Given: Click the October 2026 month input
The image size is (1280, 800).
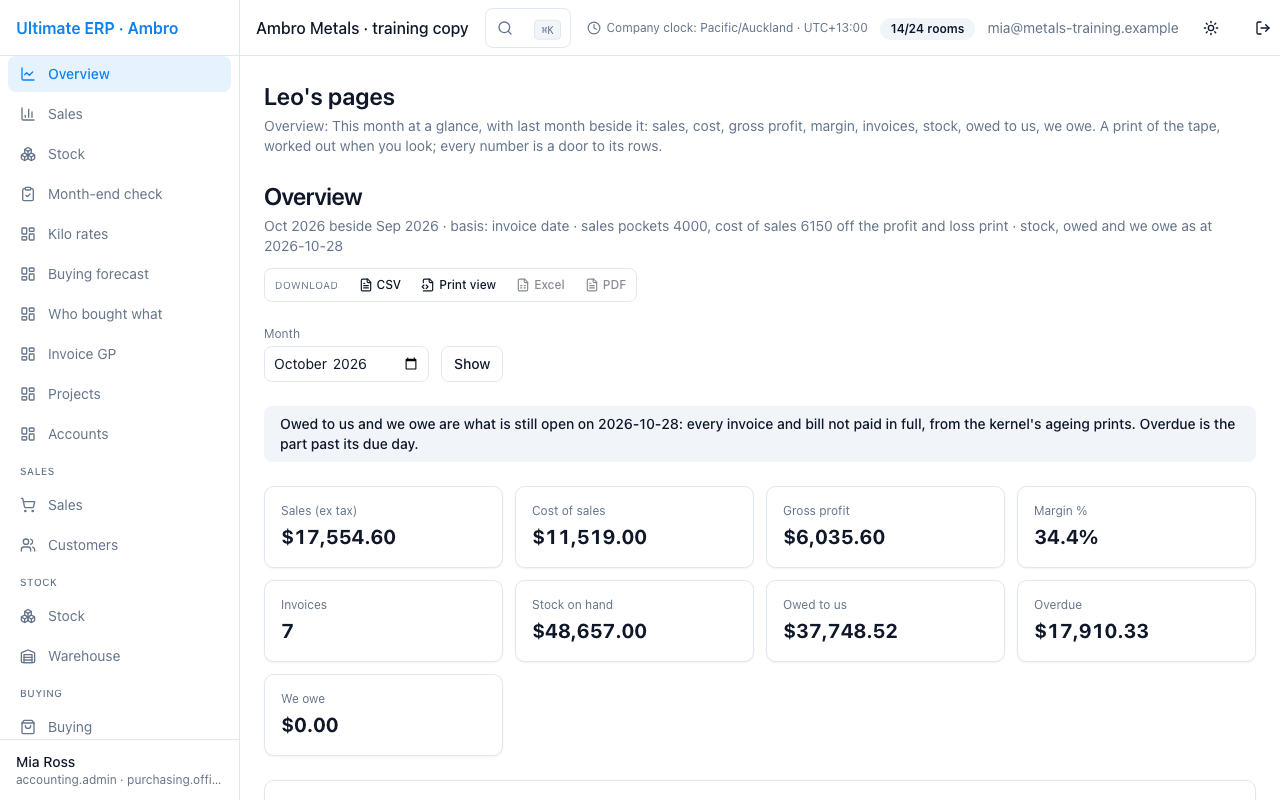Looking at the screenshot, I should point(346,364).
